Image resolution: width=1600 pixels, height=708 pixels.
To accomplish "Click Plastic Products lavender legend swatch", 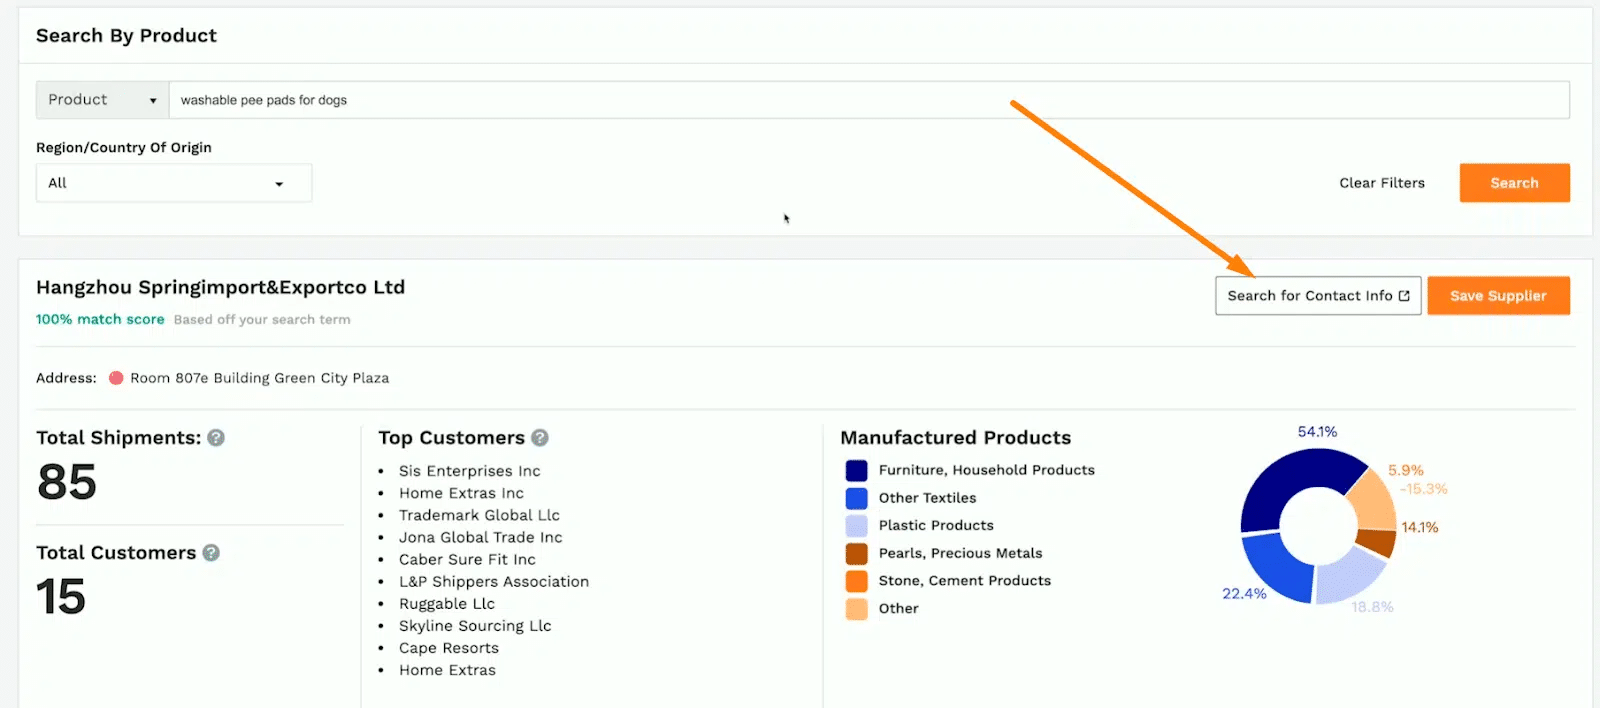I will pos(856,526).
